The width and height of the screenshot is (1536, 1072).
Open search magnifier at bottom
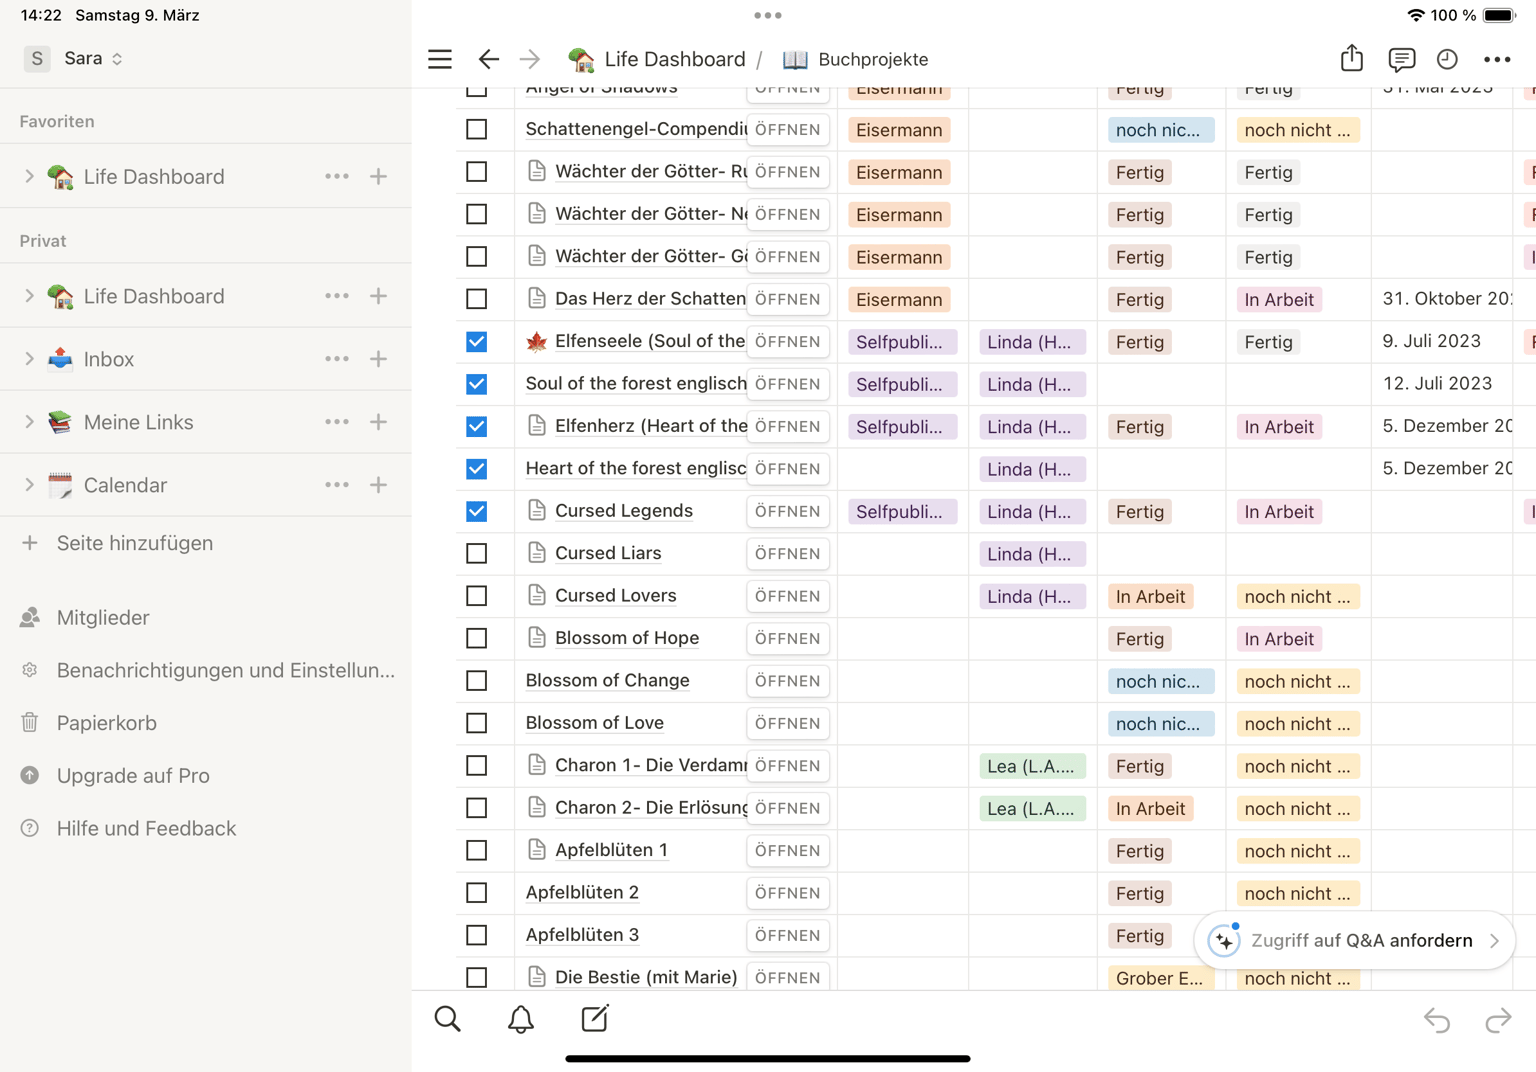click(447, 1019)
